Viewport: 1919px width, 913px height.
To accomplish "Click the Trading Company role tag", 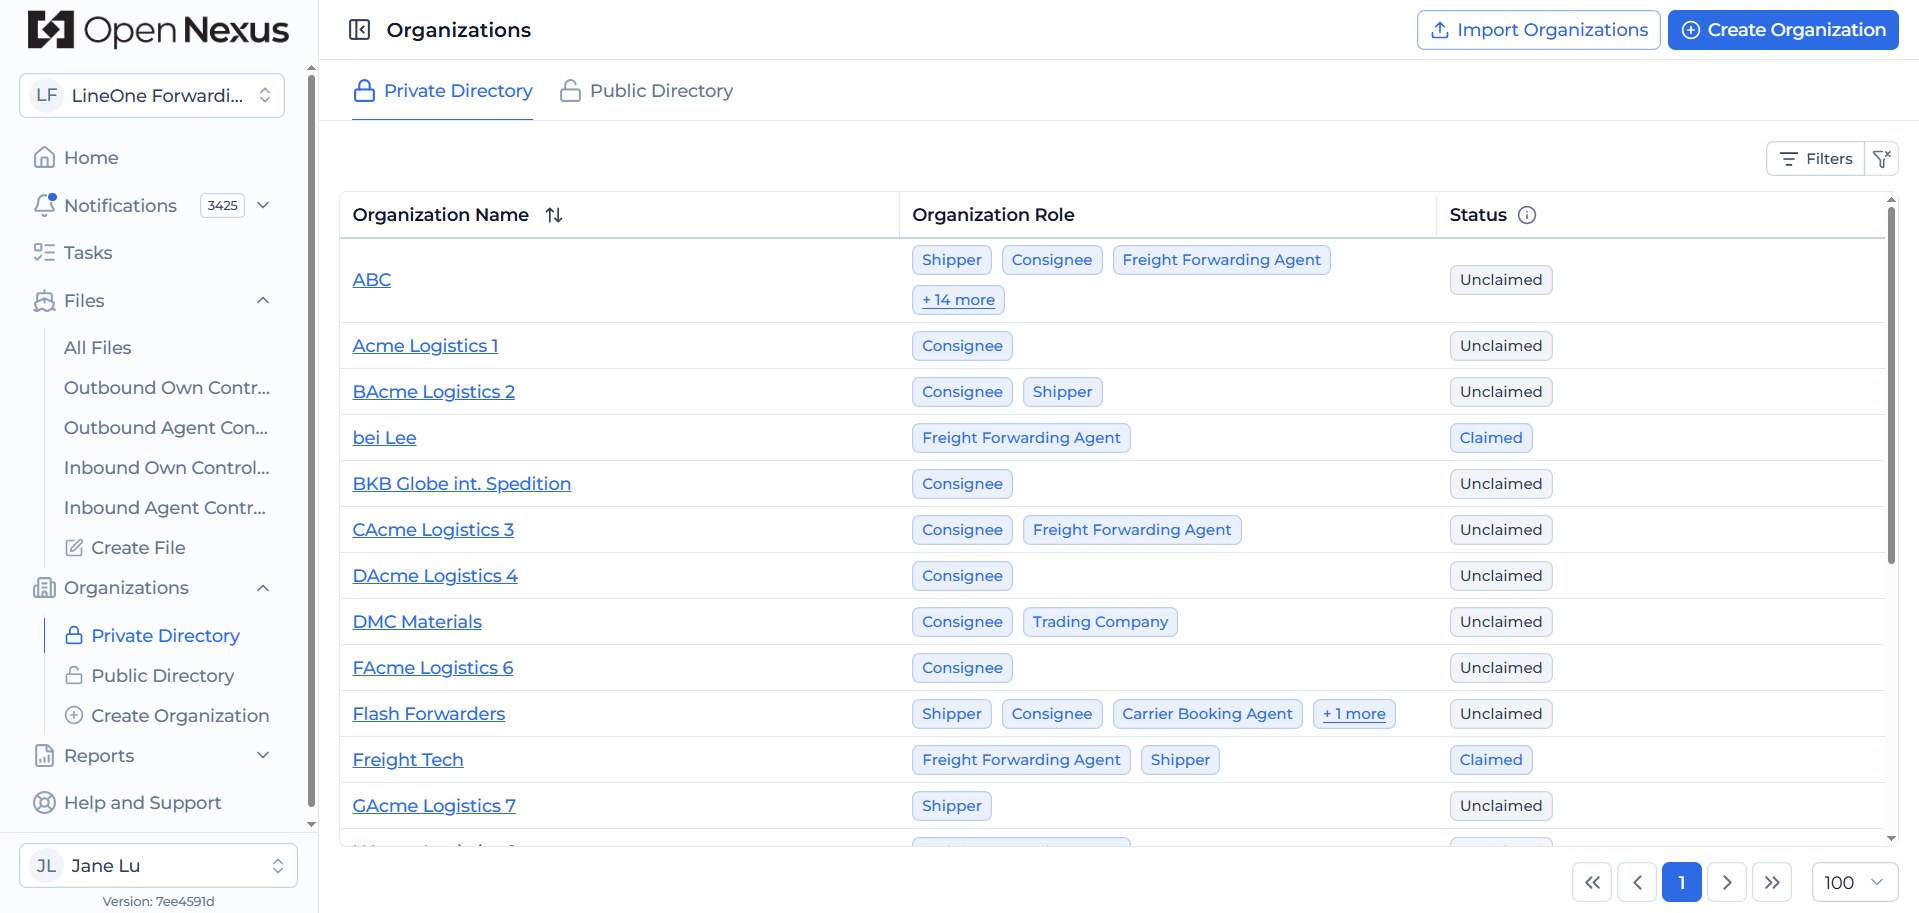I will pyautogui.click(x=1100, y=622).
